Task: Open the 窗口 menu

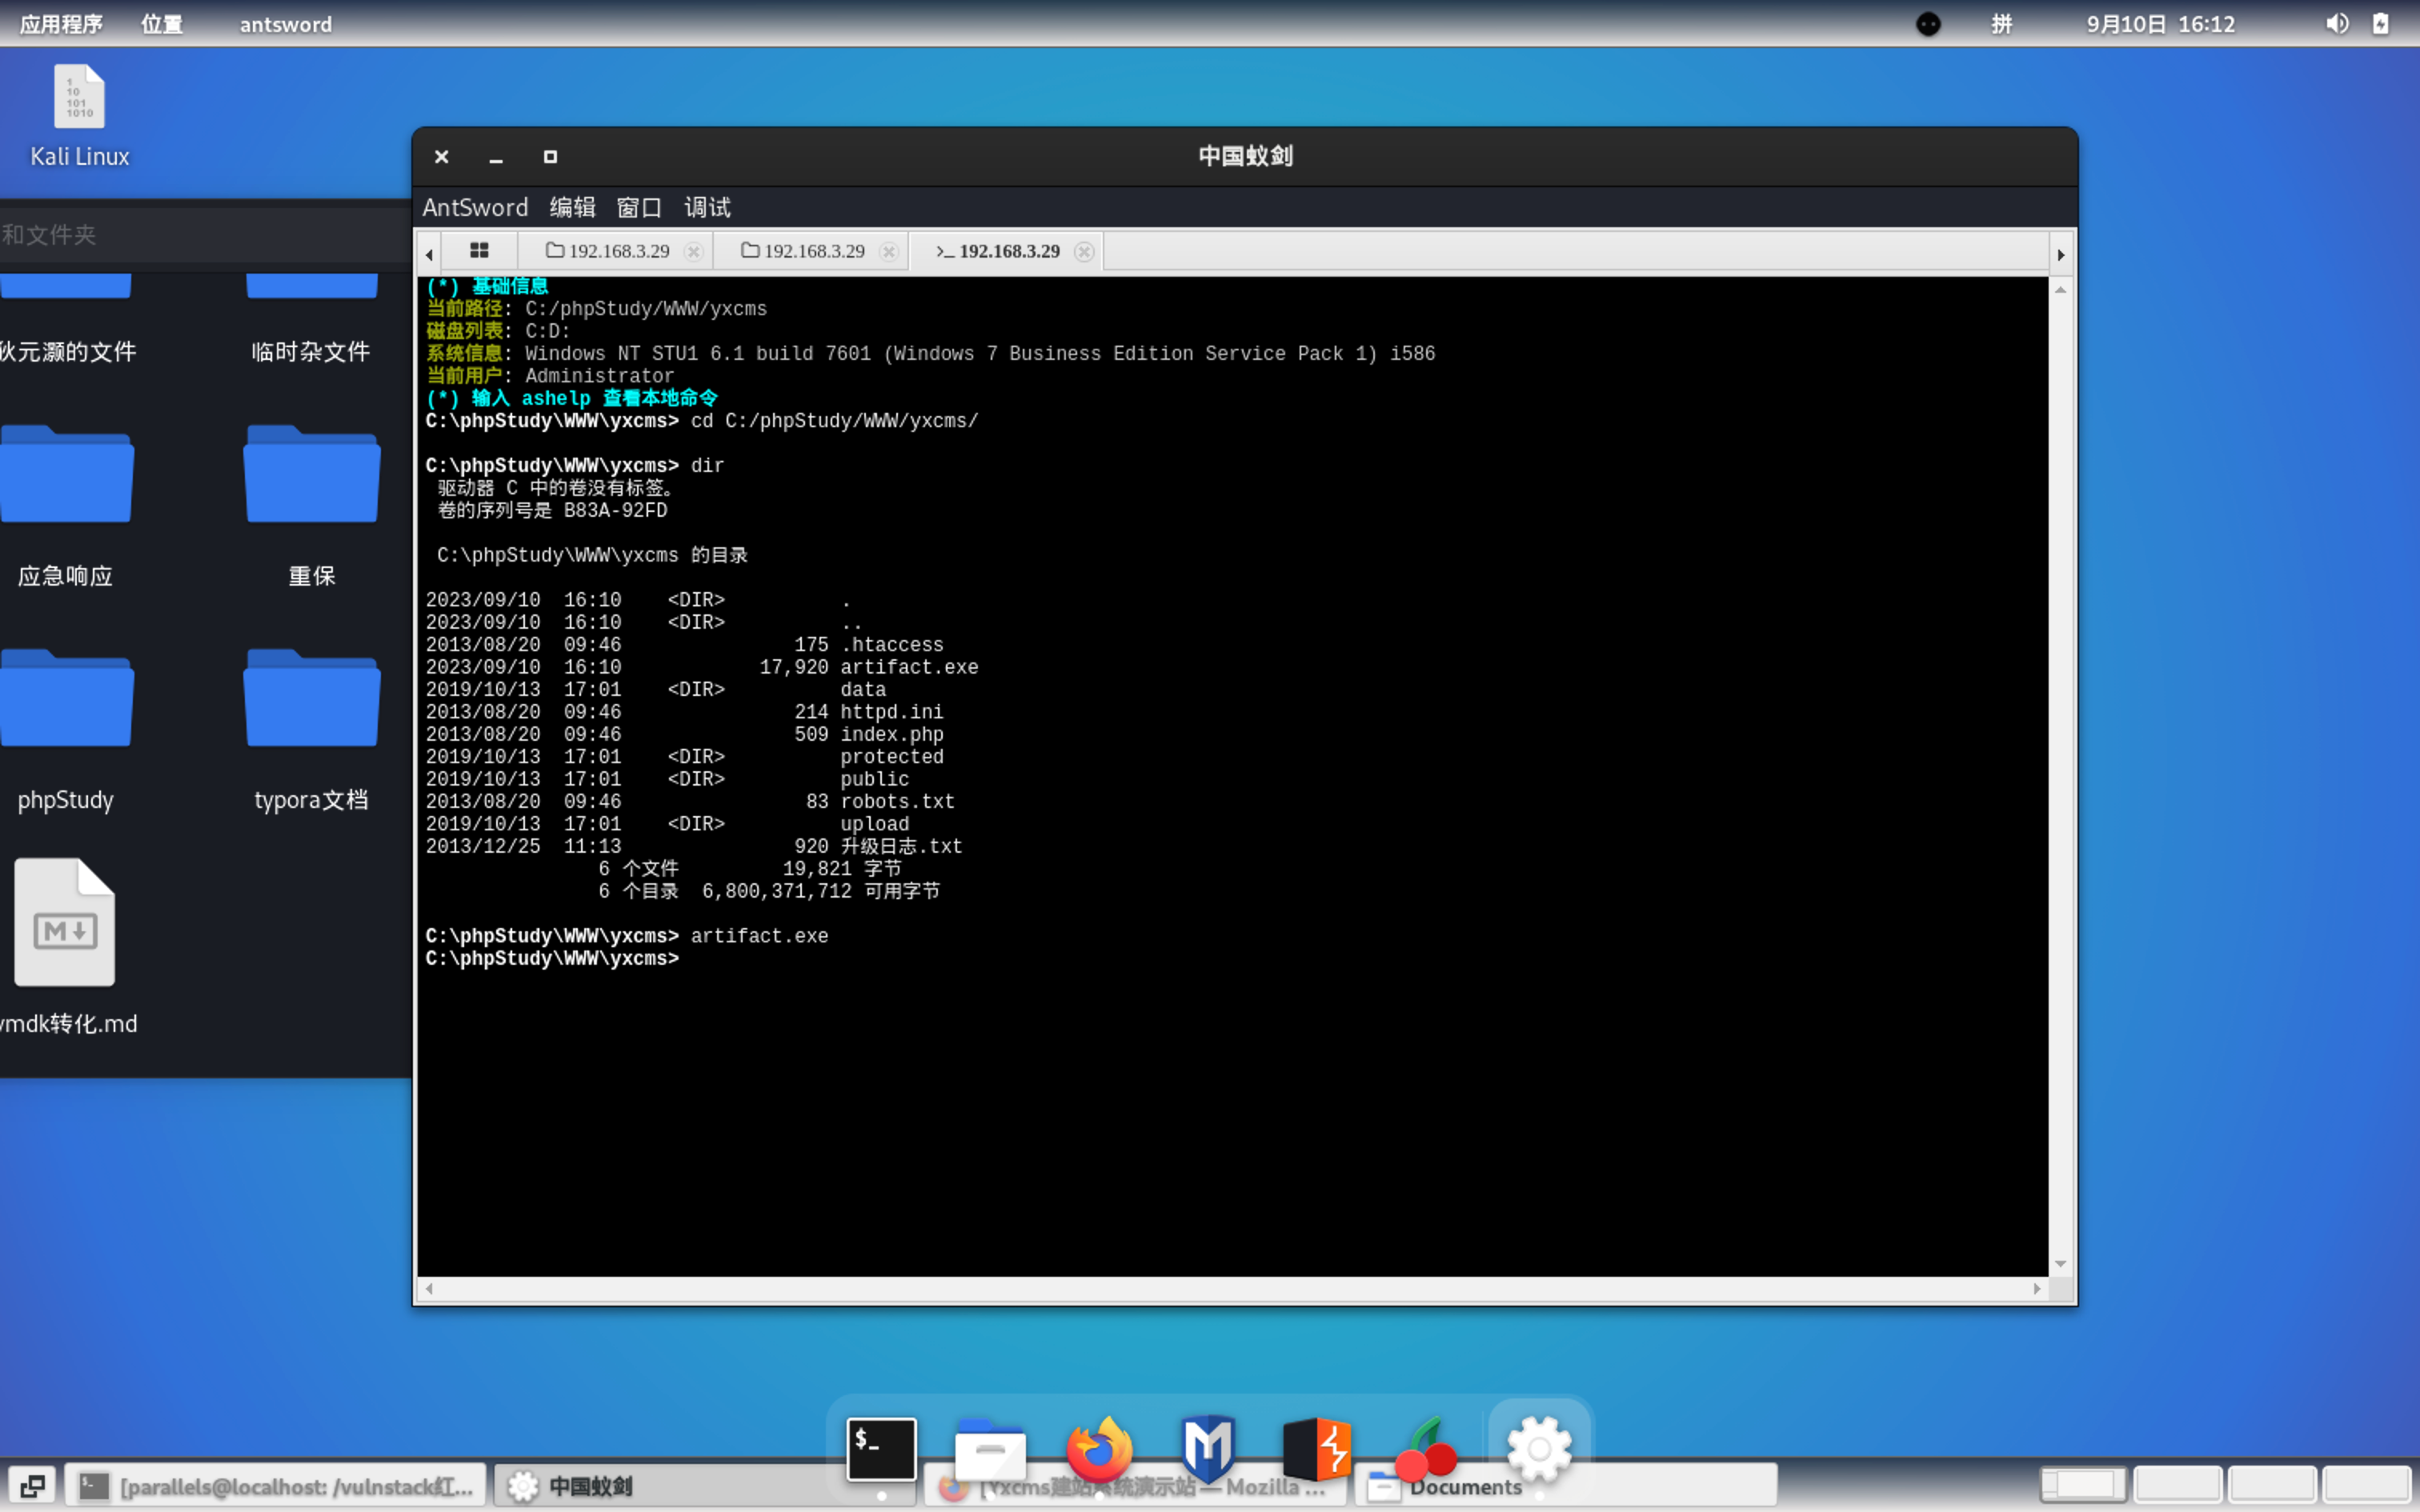Action: tap(639, 207)
